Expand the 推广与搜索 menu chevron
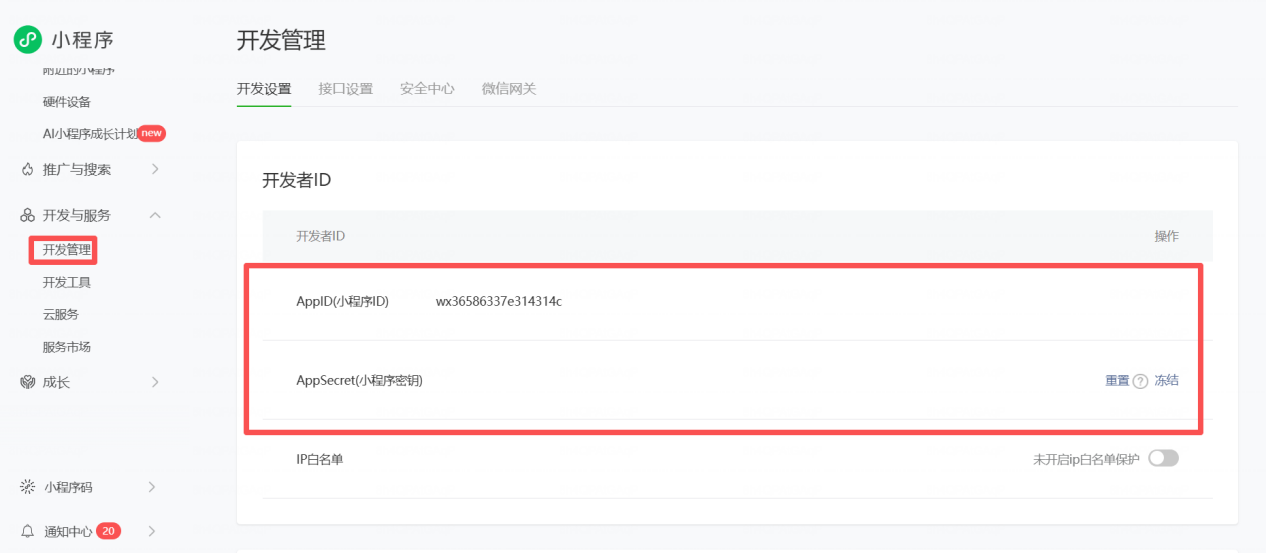This screenshot has width=1266, height=553. pos(155,169)
